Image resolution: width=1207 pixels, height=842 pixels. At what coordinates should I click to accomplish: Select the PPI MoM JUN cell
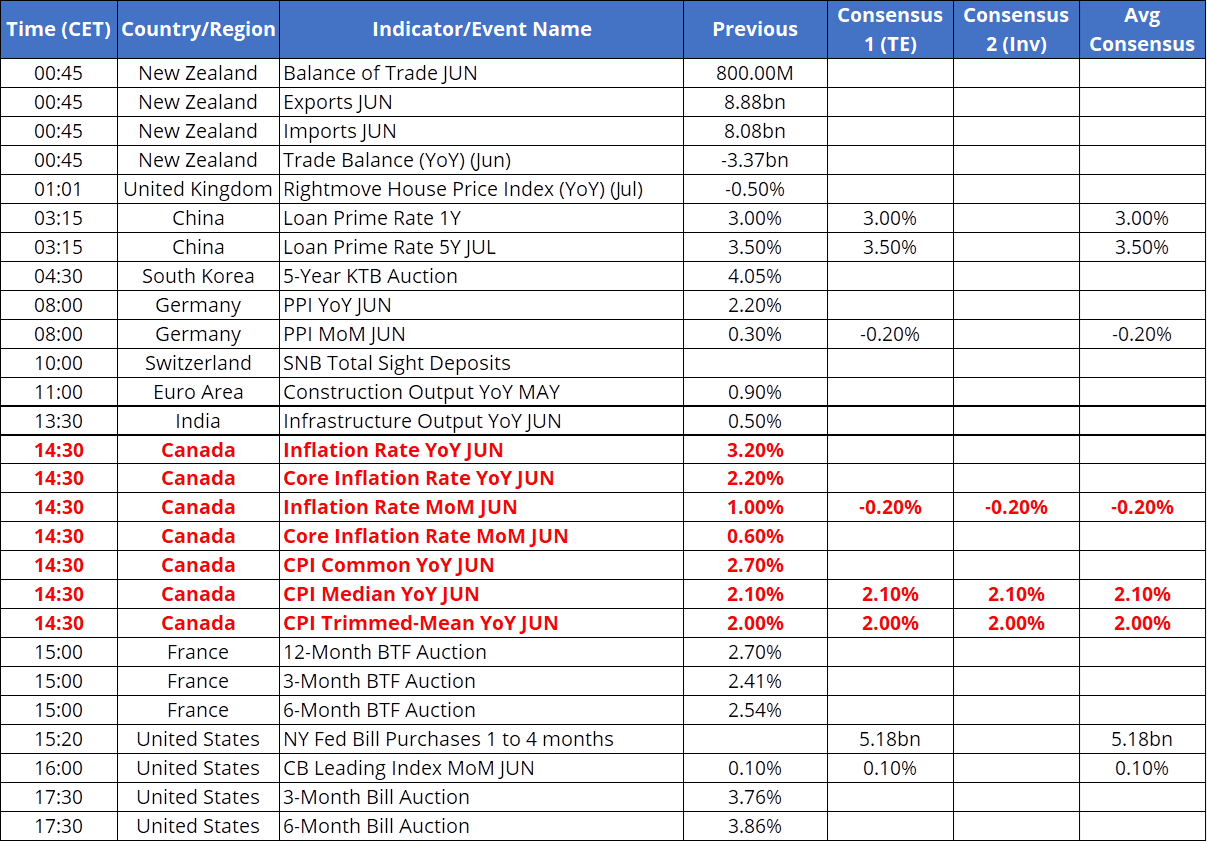click(x=482, y=334)
